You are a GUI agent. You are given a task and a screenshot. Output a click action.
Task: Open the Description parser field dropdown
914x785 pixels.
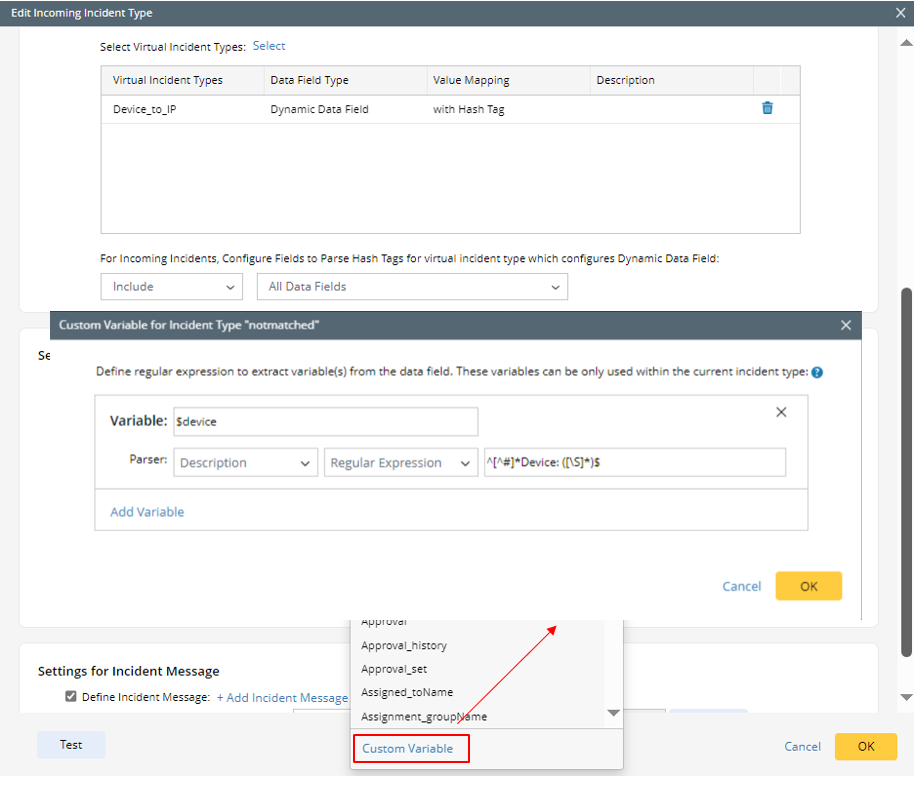click(246, 463)
